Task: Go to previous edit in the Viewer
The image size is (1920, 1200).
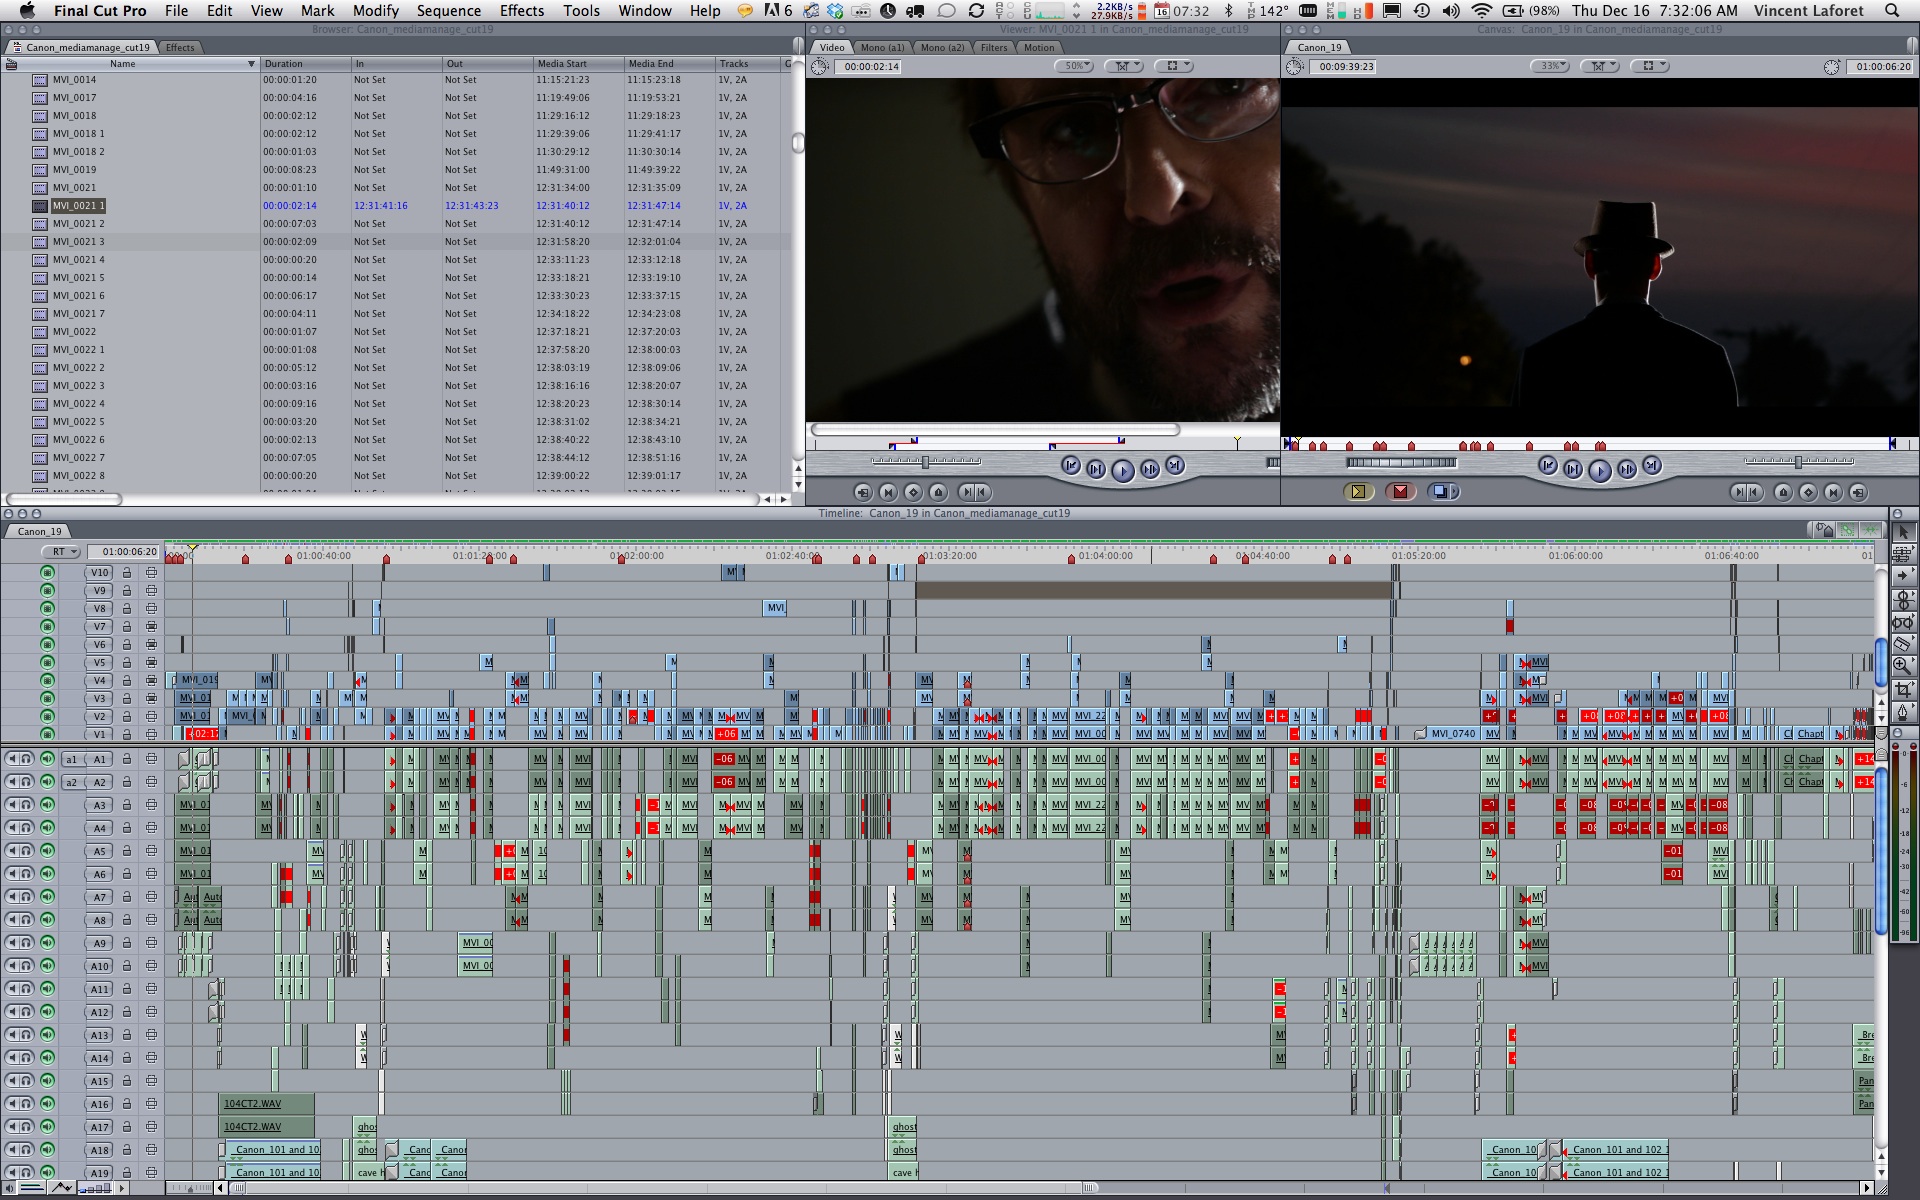Action: [x=1071, y=466]
